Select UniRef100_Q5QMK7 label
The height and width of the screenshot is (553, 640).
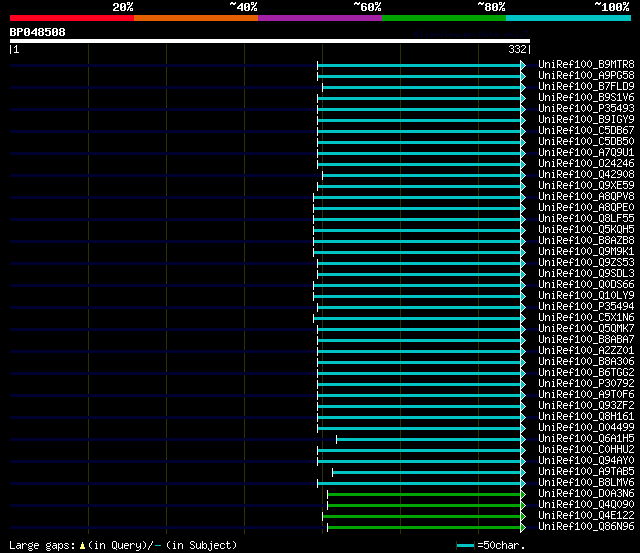pyautogui.click(x=586, y=329)
